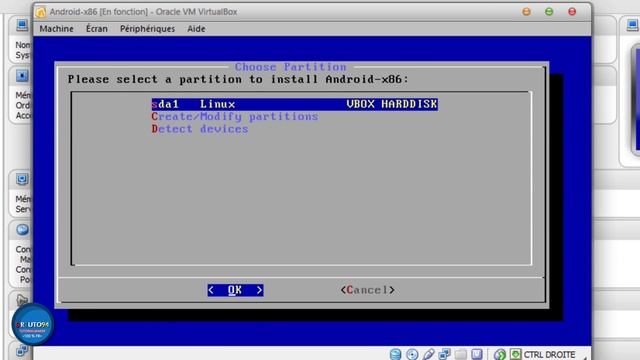The width and height of the screenshot is (640, 360).
Task: Open the Écran menu
Action: (97, 29)
